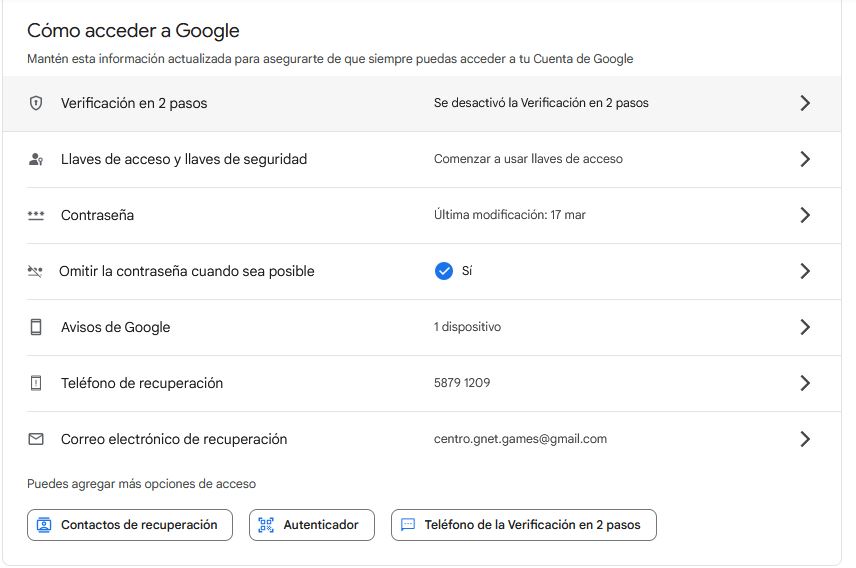Viewport: 856px width, 568px height.
Task: Click the QR icon in the Autenticador button
Action: 266,525
